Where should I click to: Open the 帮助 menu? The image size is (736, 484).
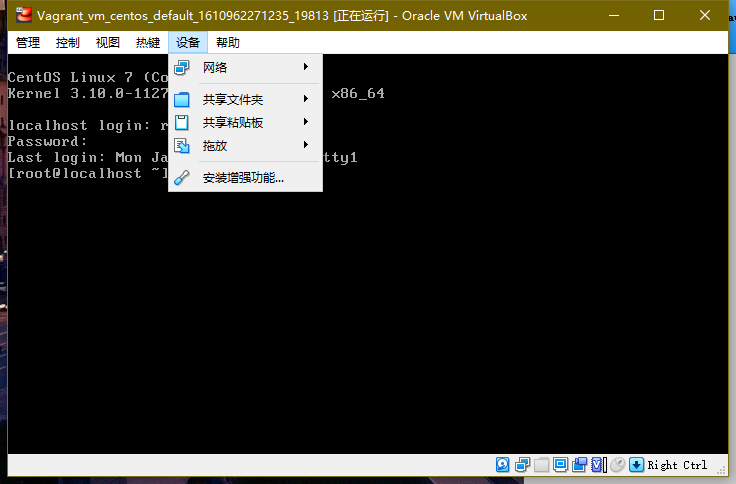[x=228, y=42]
